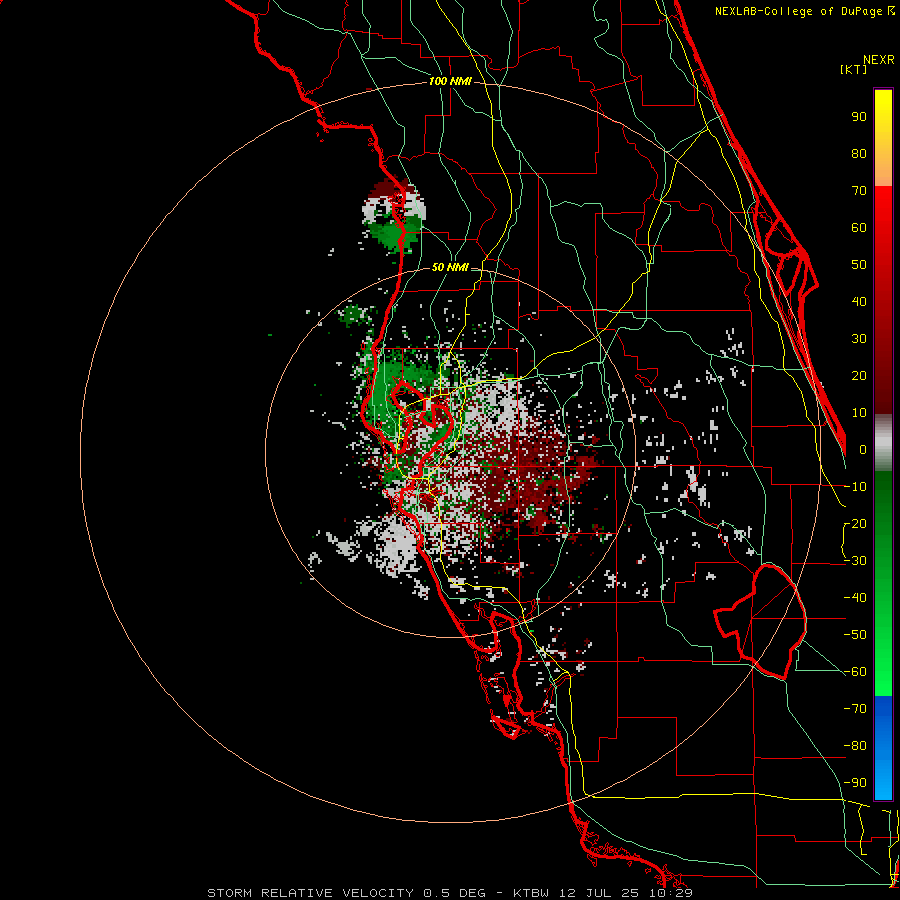This screenshot has height=900, width=900.
Task: Click the -30 value on the velocity scale
Action: click(x=855, y=561)
